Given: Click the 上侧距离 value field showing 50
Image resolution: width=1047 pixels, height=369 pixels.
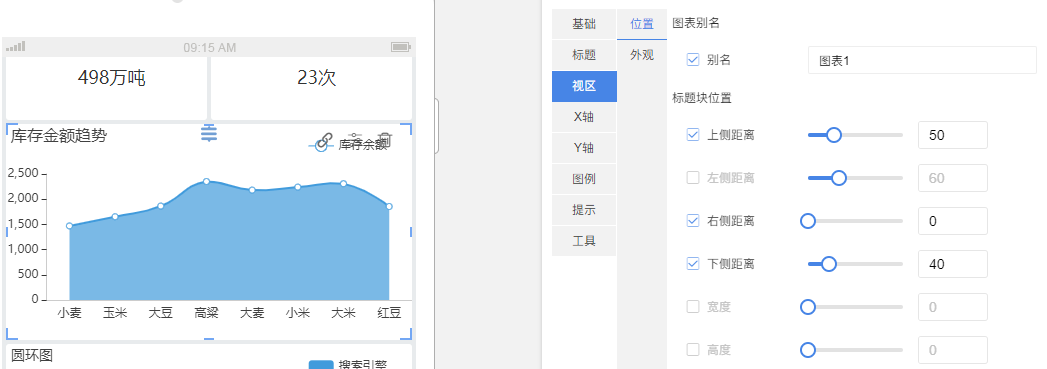Looking at the screenshot, I should point(953,135).
